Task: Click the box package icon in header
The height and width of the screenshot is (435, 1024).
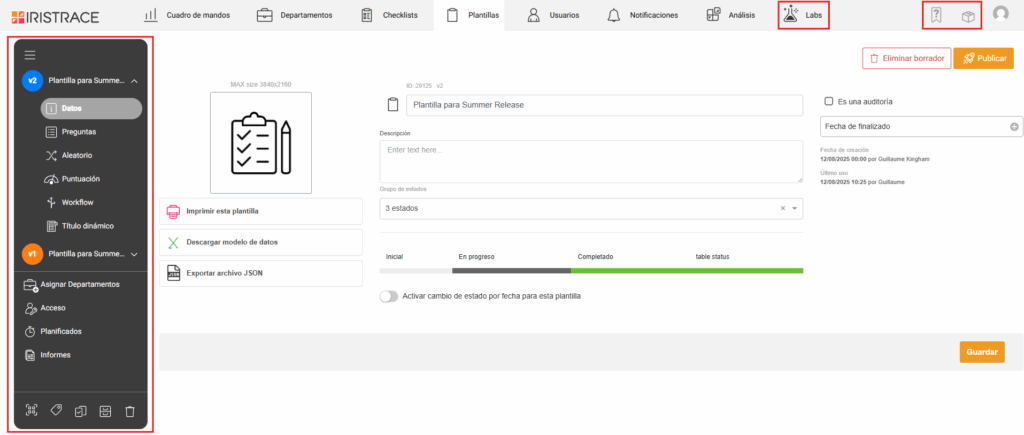Action: 967,15
